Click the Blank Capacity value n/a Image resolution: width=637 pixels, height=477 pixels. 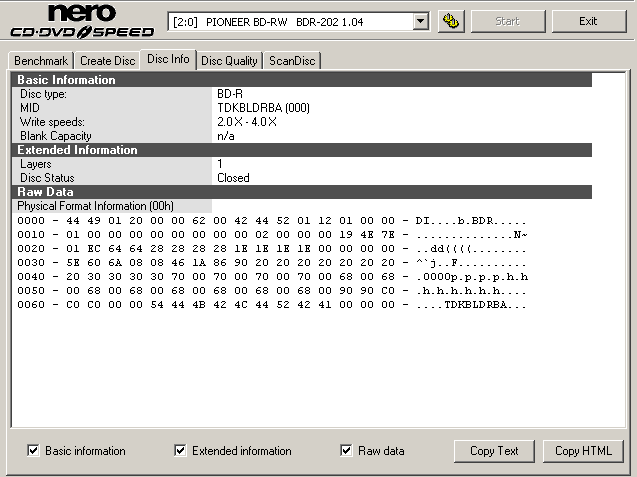click(226, 136)
